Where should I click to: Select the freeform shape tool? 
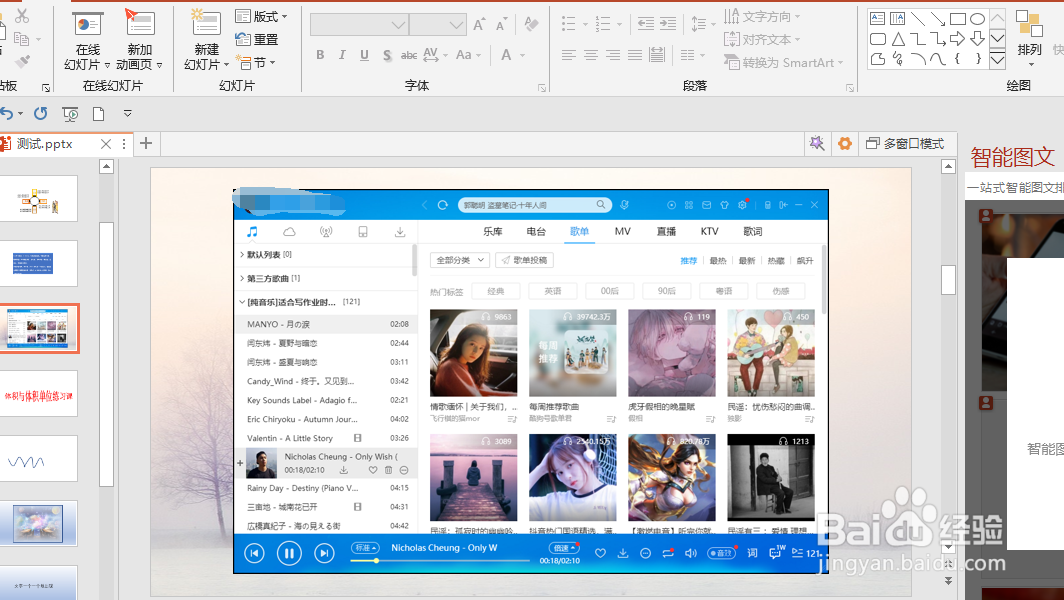(x=877, y=59)
